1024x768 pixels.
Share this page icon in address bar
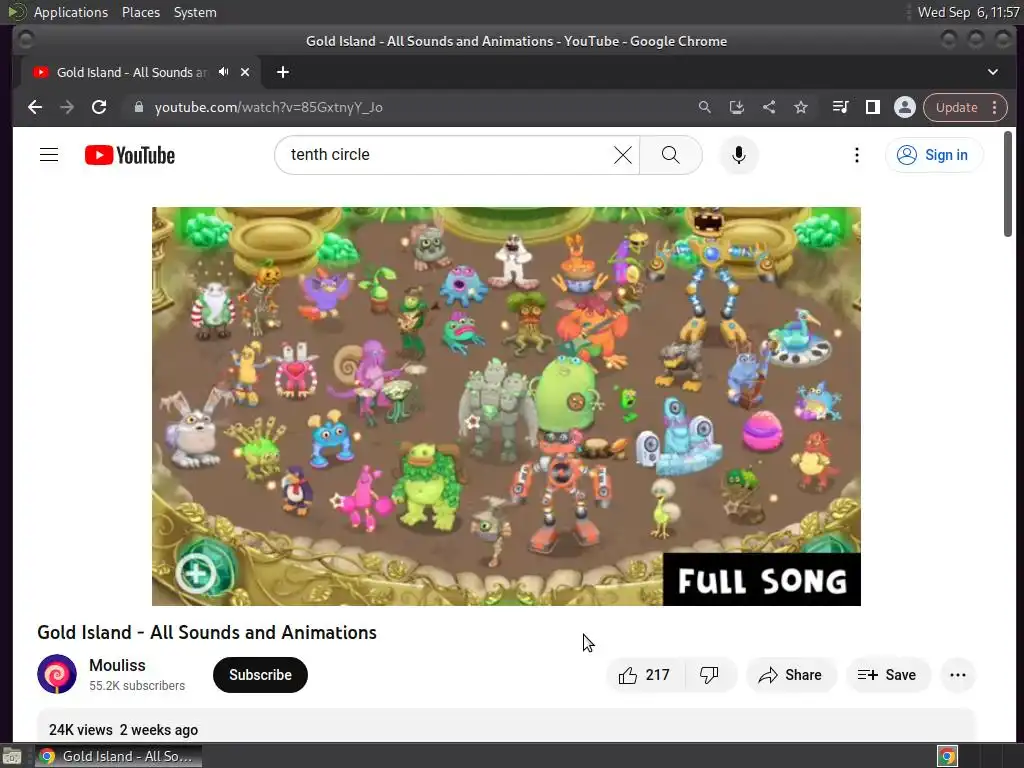769,107
